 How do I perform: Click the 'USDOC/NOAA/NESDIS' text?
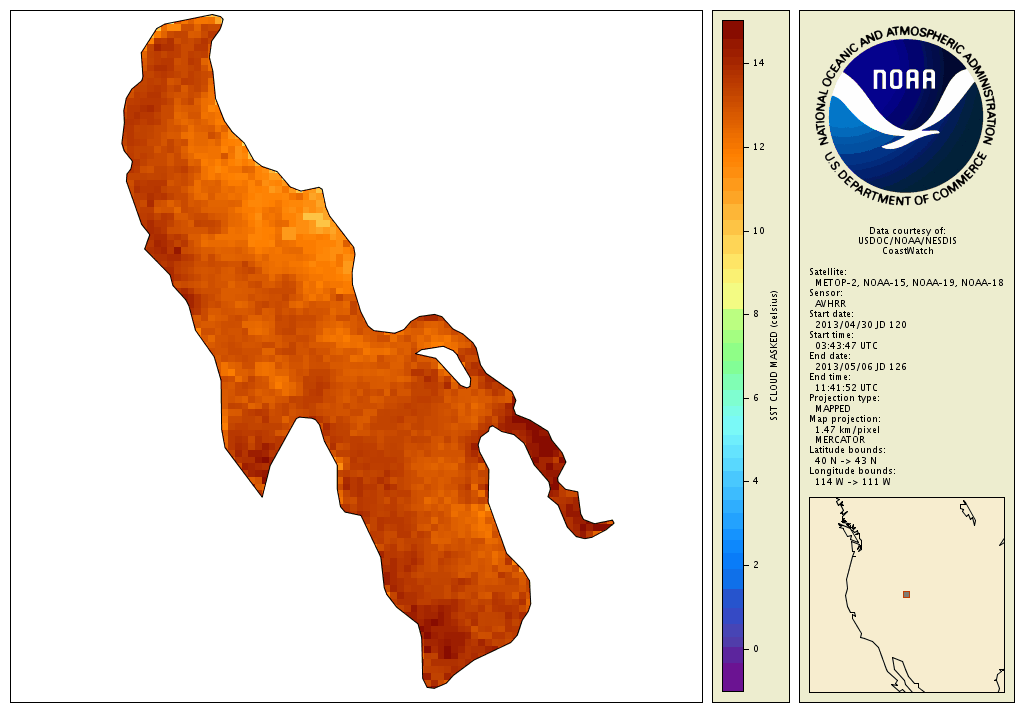[x=907, y=240]
